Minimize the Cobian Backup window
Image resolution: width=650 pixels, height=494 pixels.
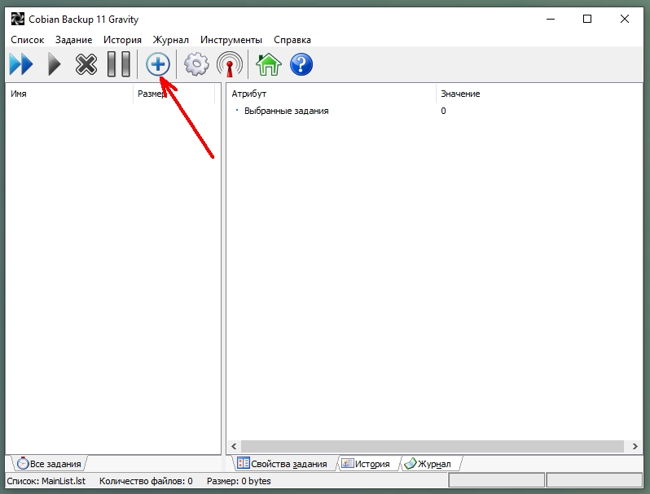[551, 19]
